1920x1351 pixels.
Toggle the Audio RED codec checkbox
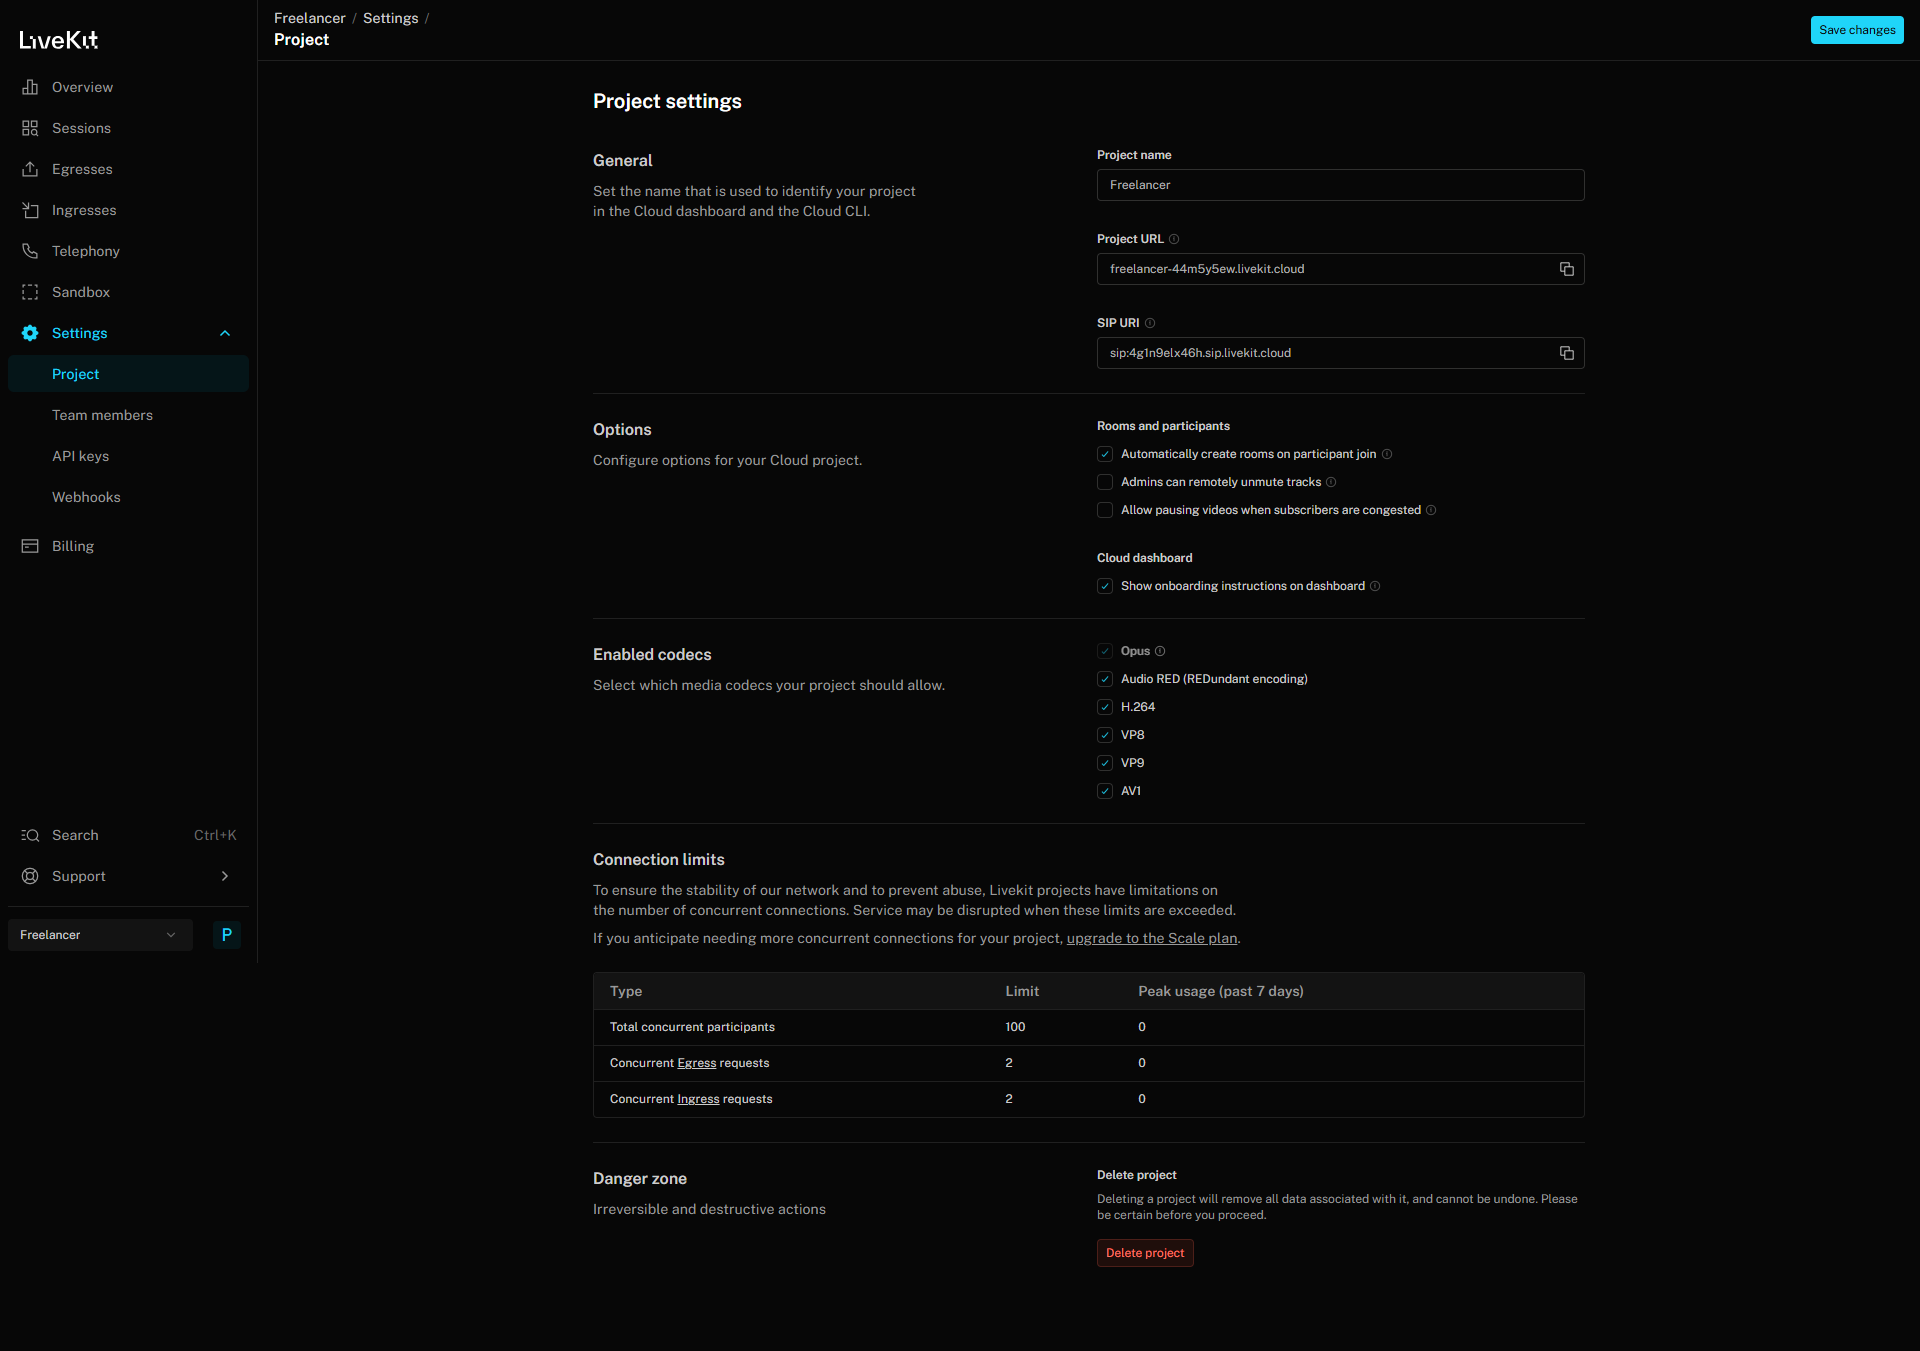click(x=1105, y=679)
